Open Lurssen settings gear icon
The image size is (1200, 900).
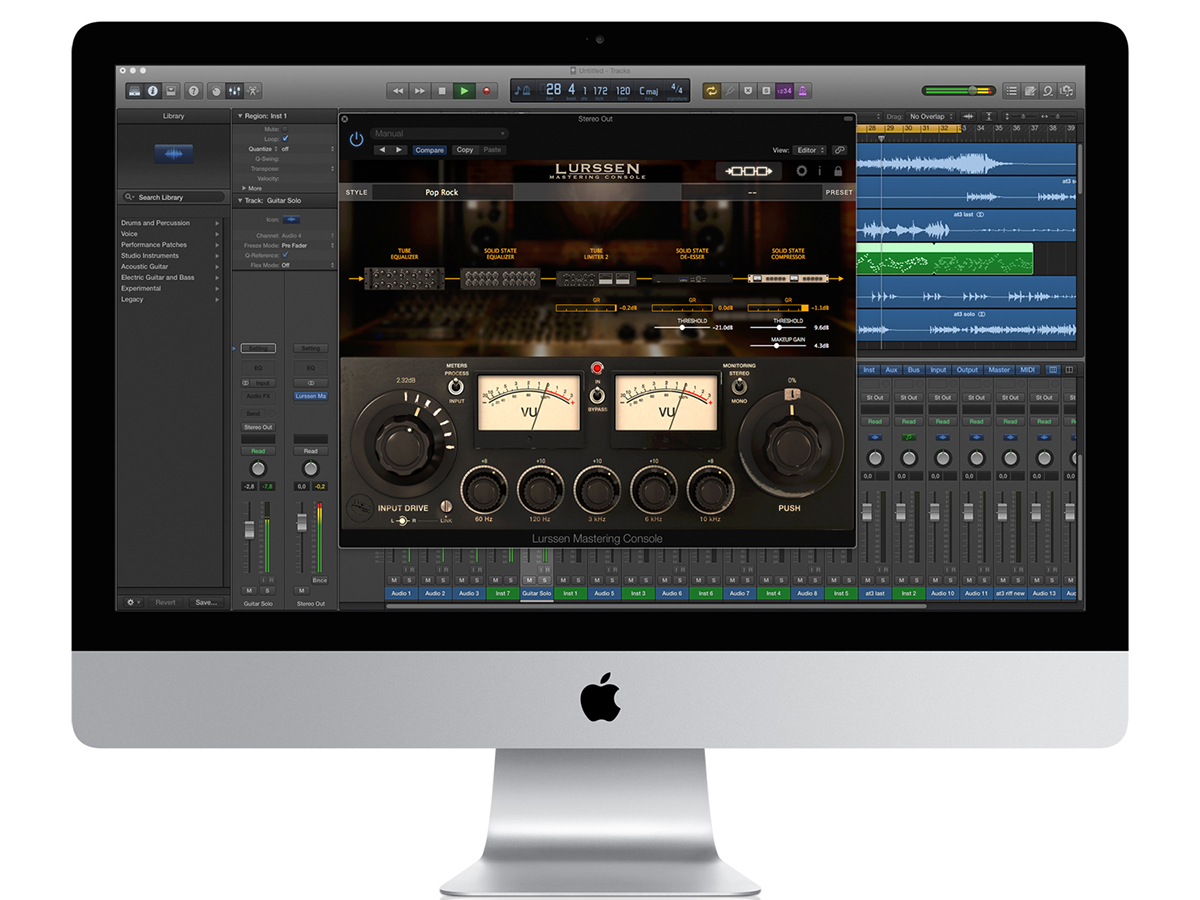pyautogui.click(x=801, y=171)
